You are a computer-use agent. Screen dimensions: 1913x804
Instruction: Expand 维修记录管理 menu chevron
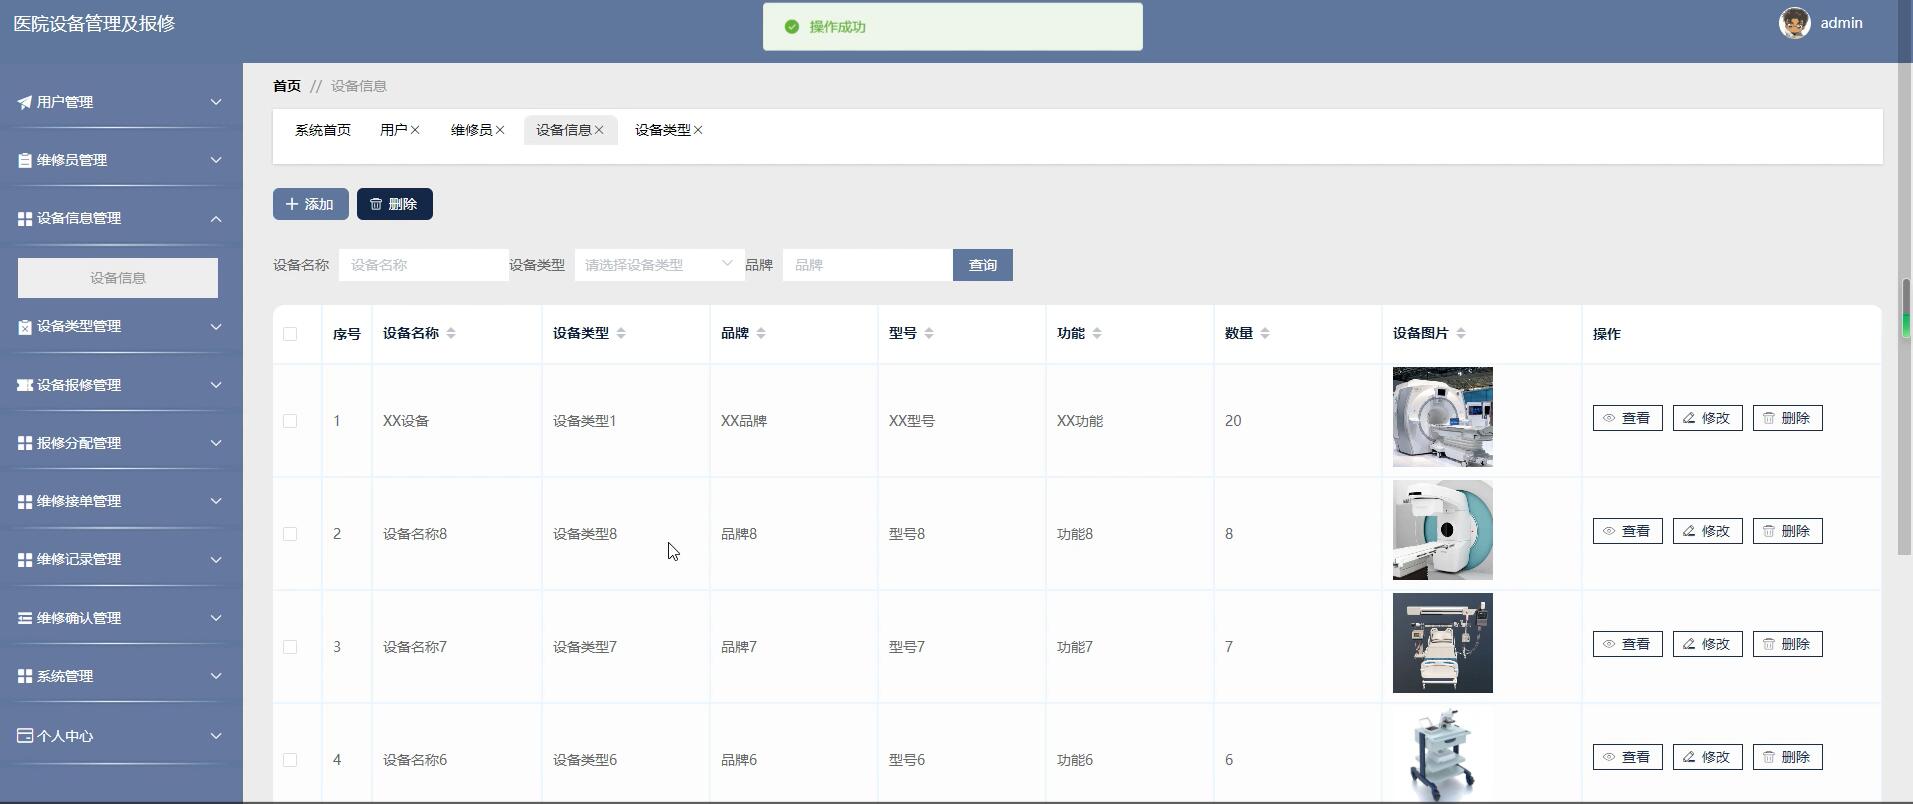[216, 559]
